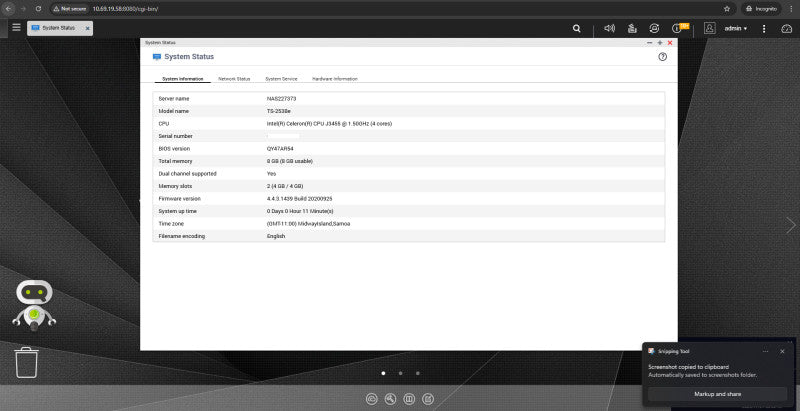
Task: Minimize the System Status window
Action: coord(649,43)
